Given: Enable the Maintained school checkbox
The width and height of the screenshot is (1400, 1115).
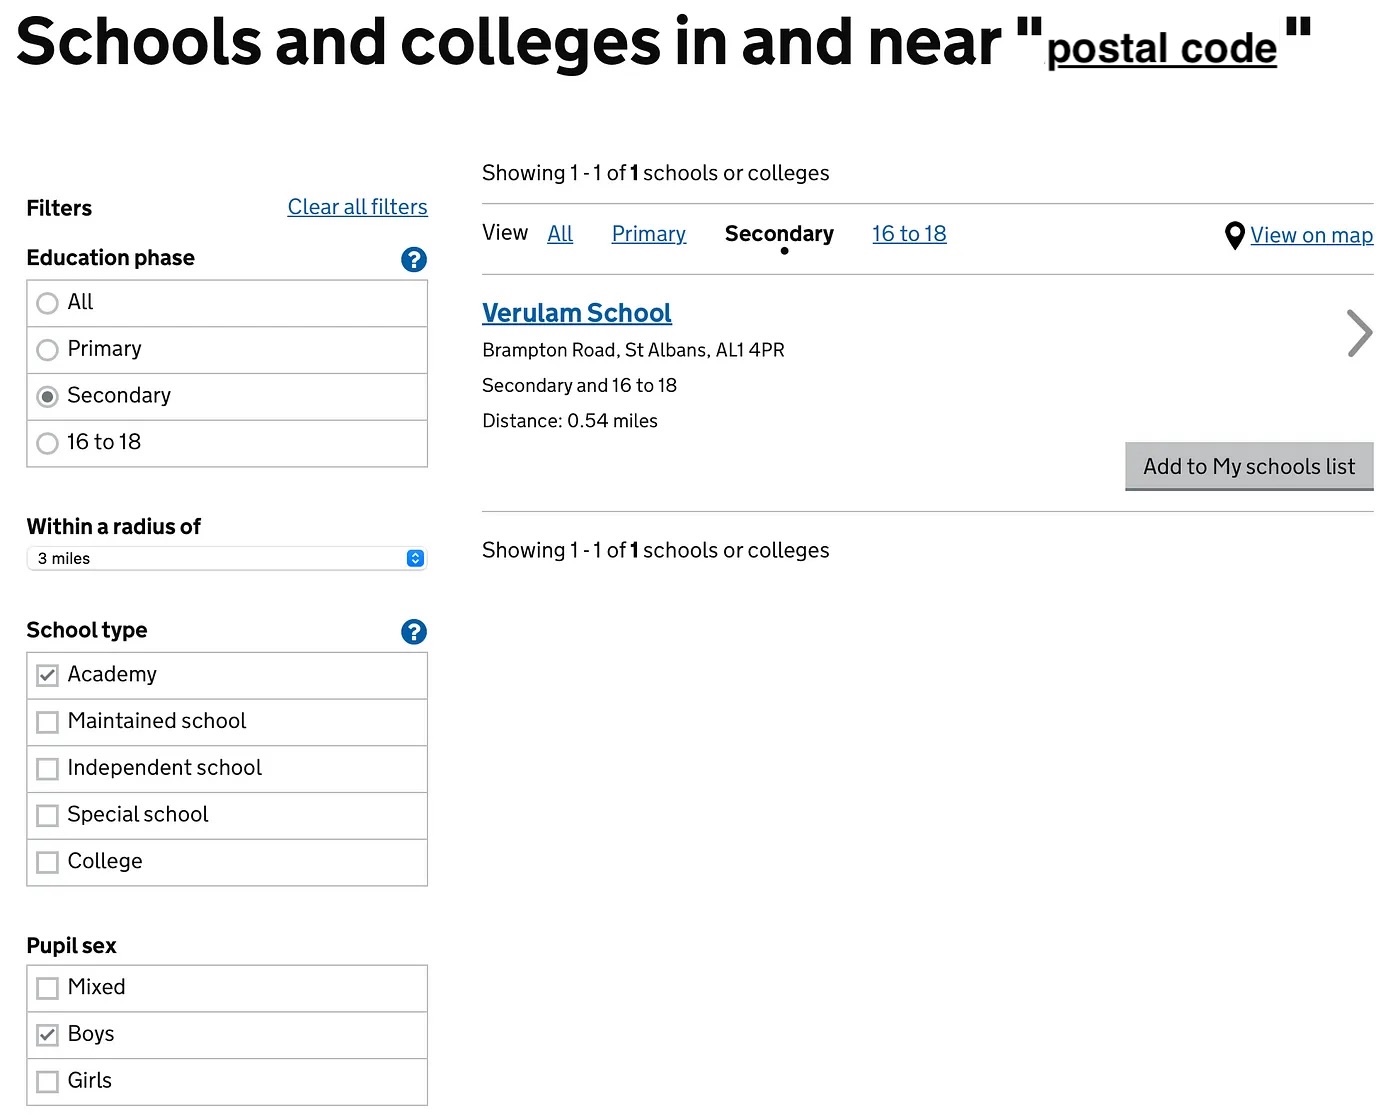Looking at the screenshot, I should (47, 722).
